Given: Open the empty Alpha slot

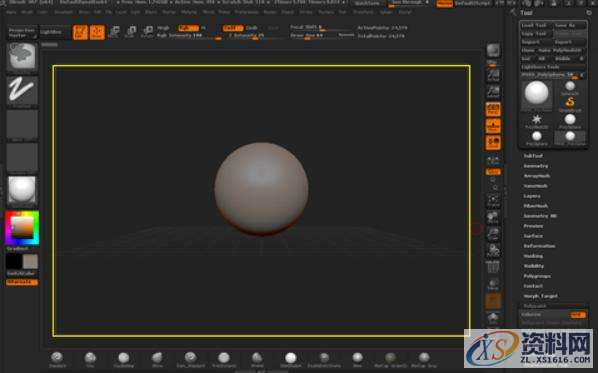Looking at the screenshot, I should point(22,124).
